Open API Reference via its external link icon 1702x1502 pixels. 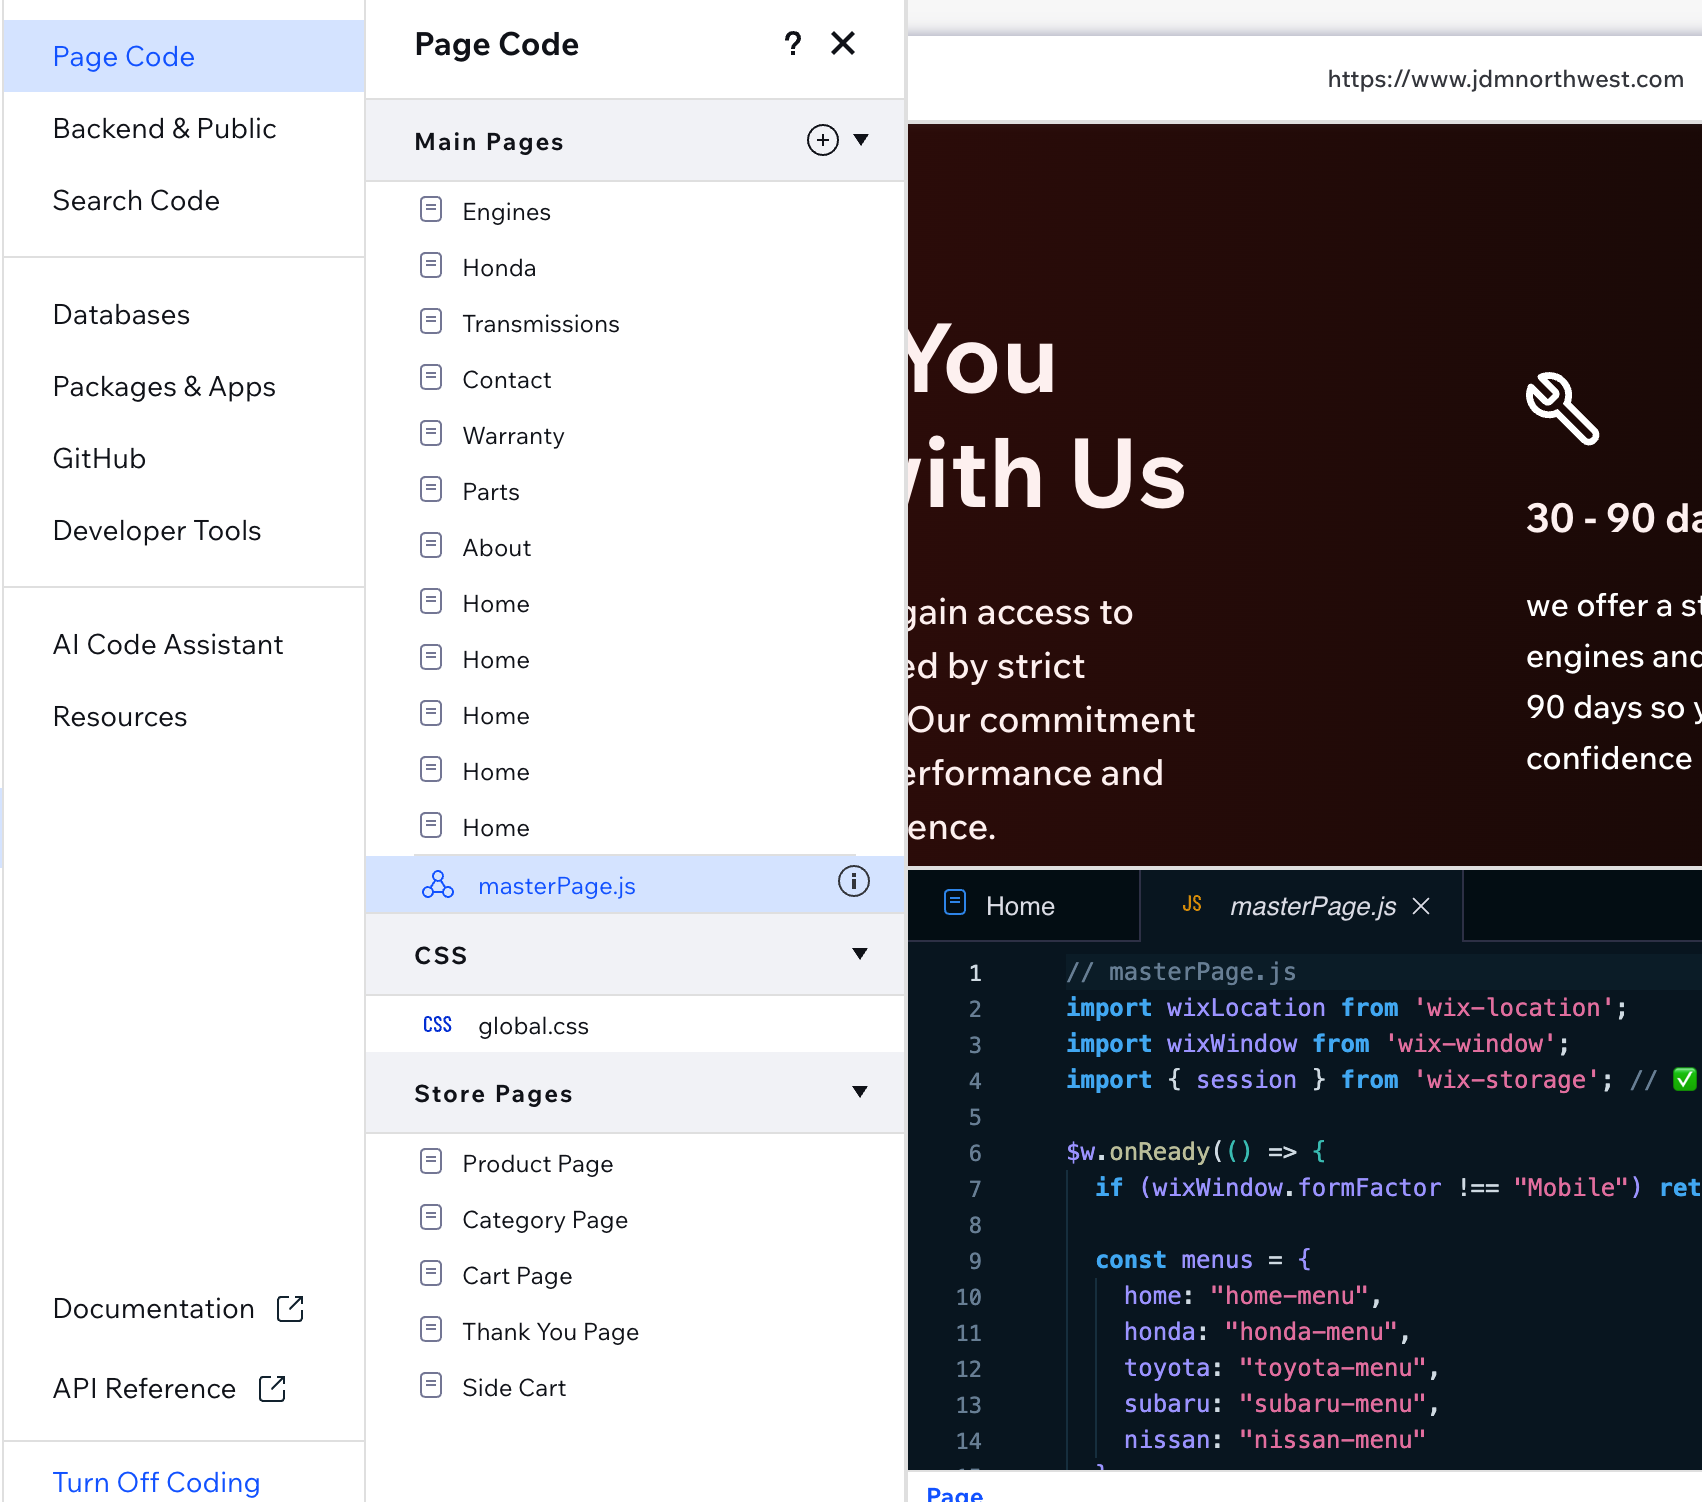click(271, 1388)
